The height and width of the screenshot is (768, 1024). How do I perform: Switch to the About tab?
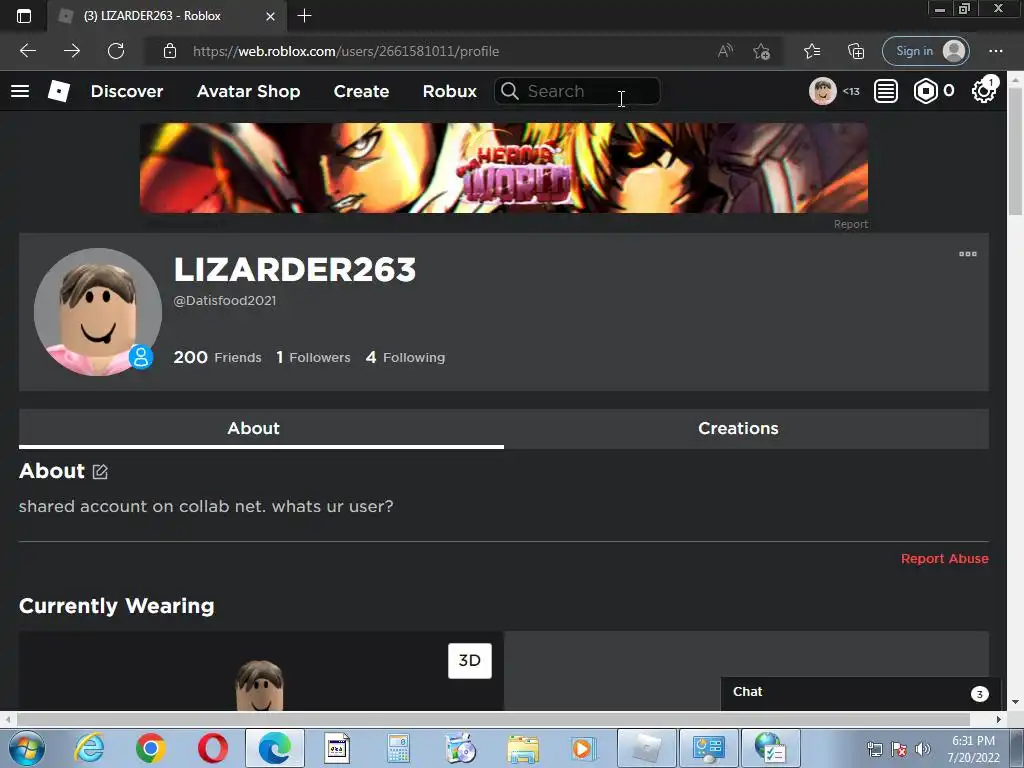(261, 428)
